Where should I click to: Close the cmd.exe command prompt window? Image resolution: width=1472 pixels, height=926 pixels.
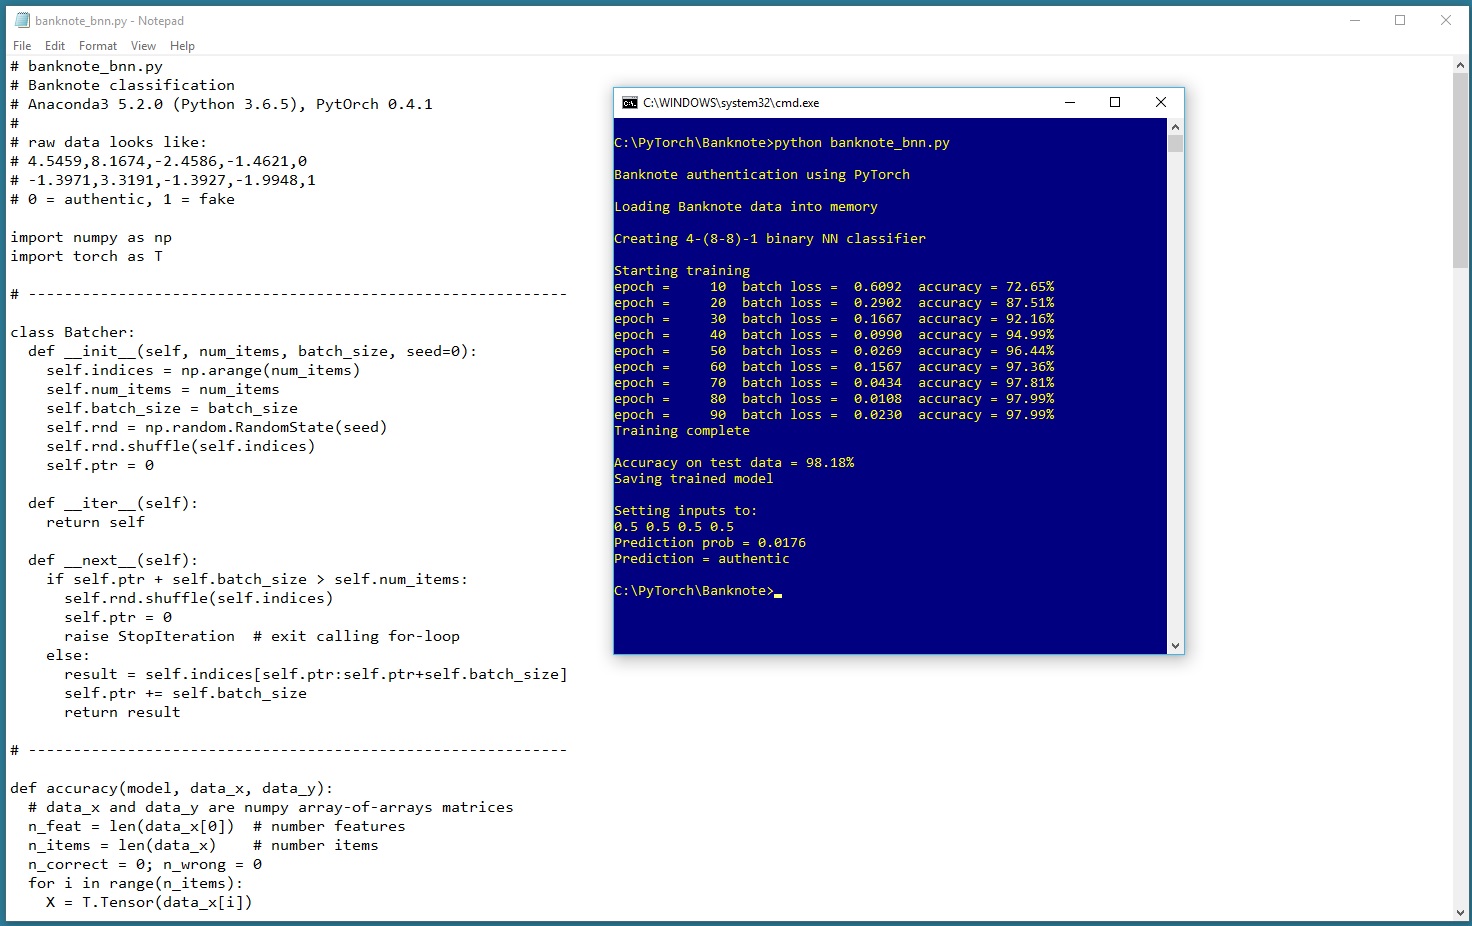pos(1161,102)
